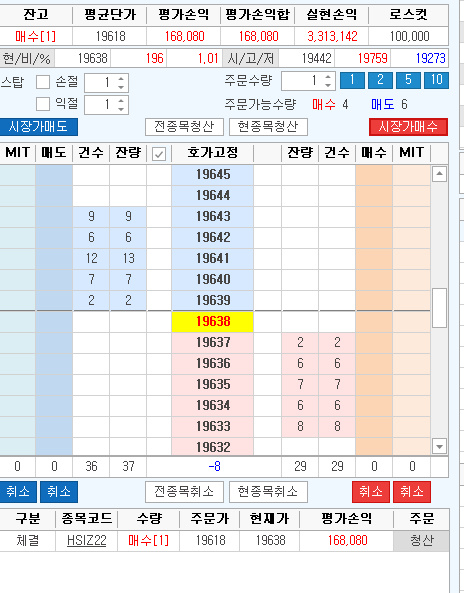Toggle the 호가고정 price-lock checkbox
The width and height of the screenshot is (464, 593).
coord(159,154)
